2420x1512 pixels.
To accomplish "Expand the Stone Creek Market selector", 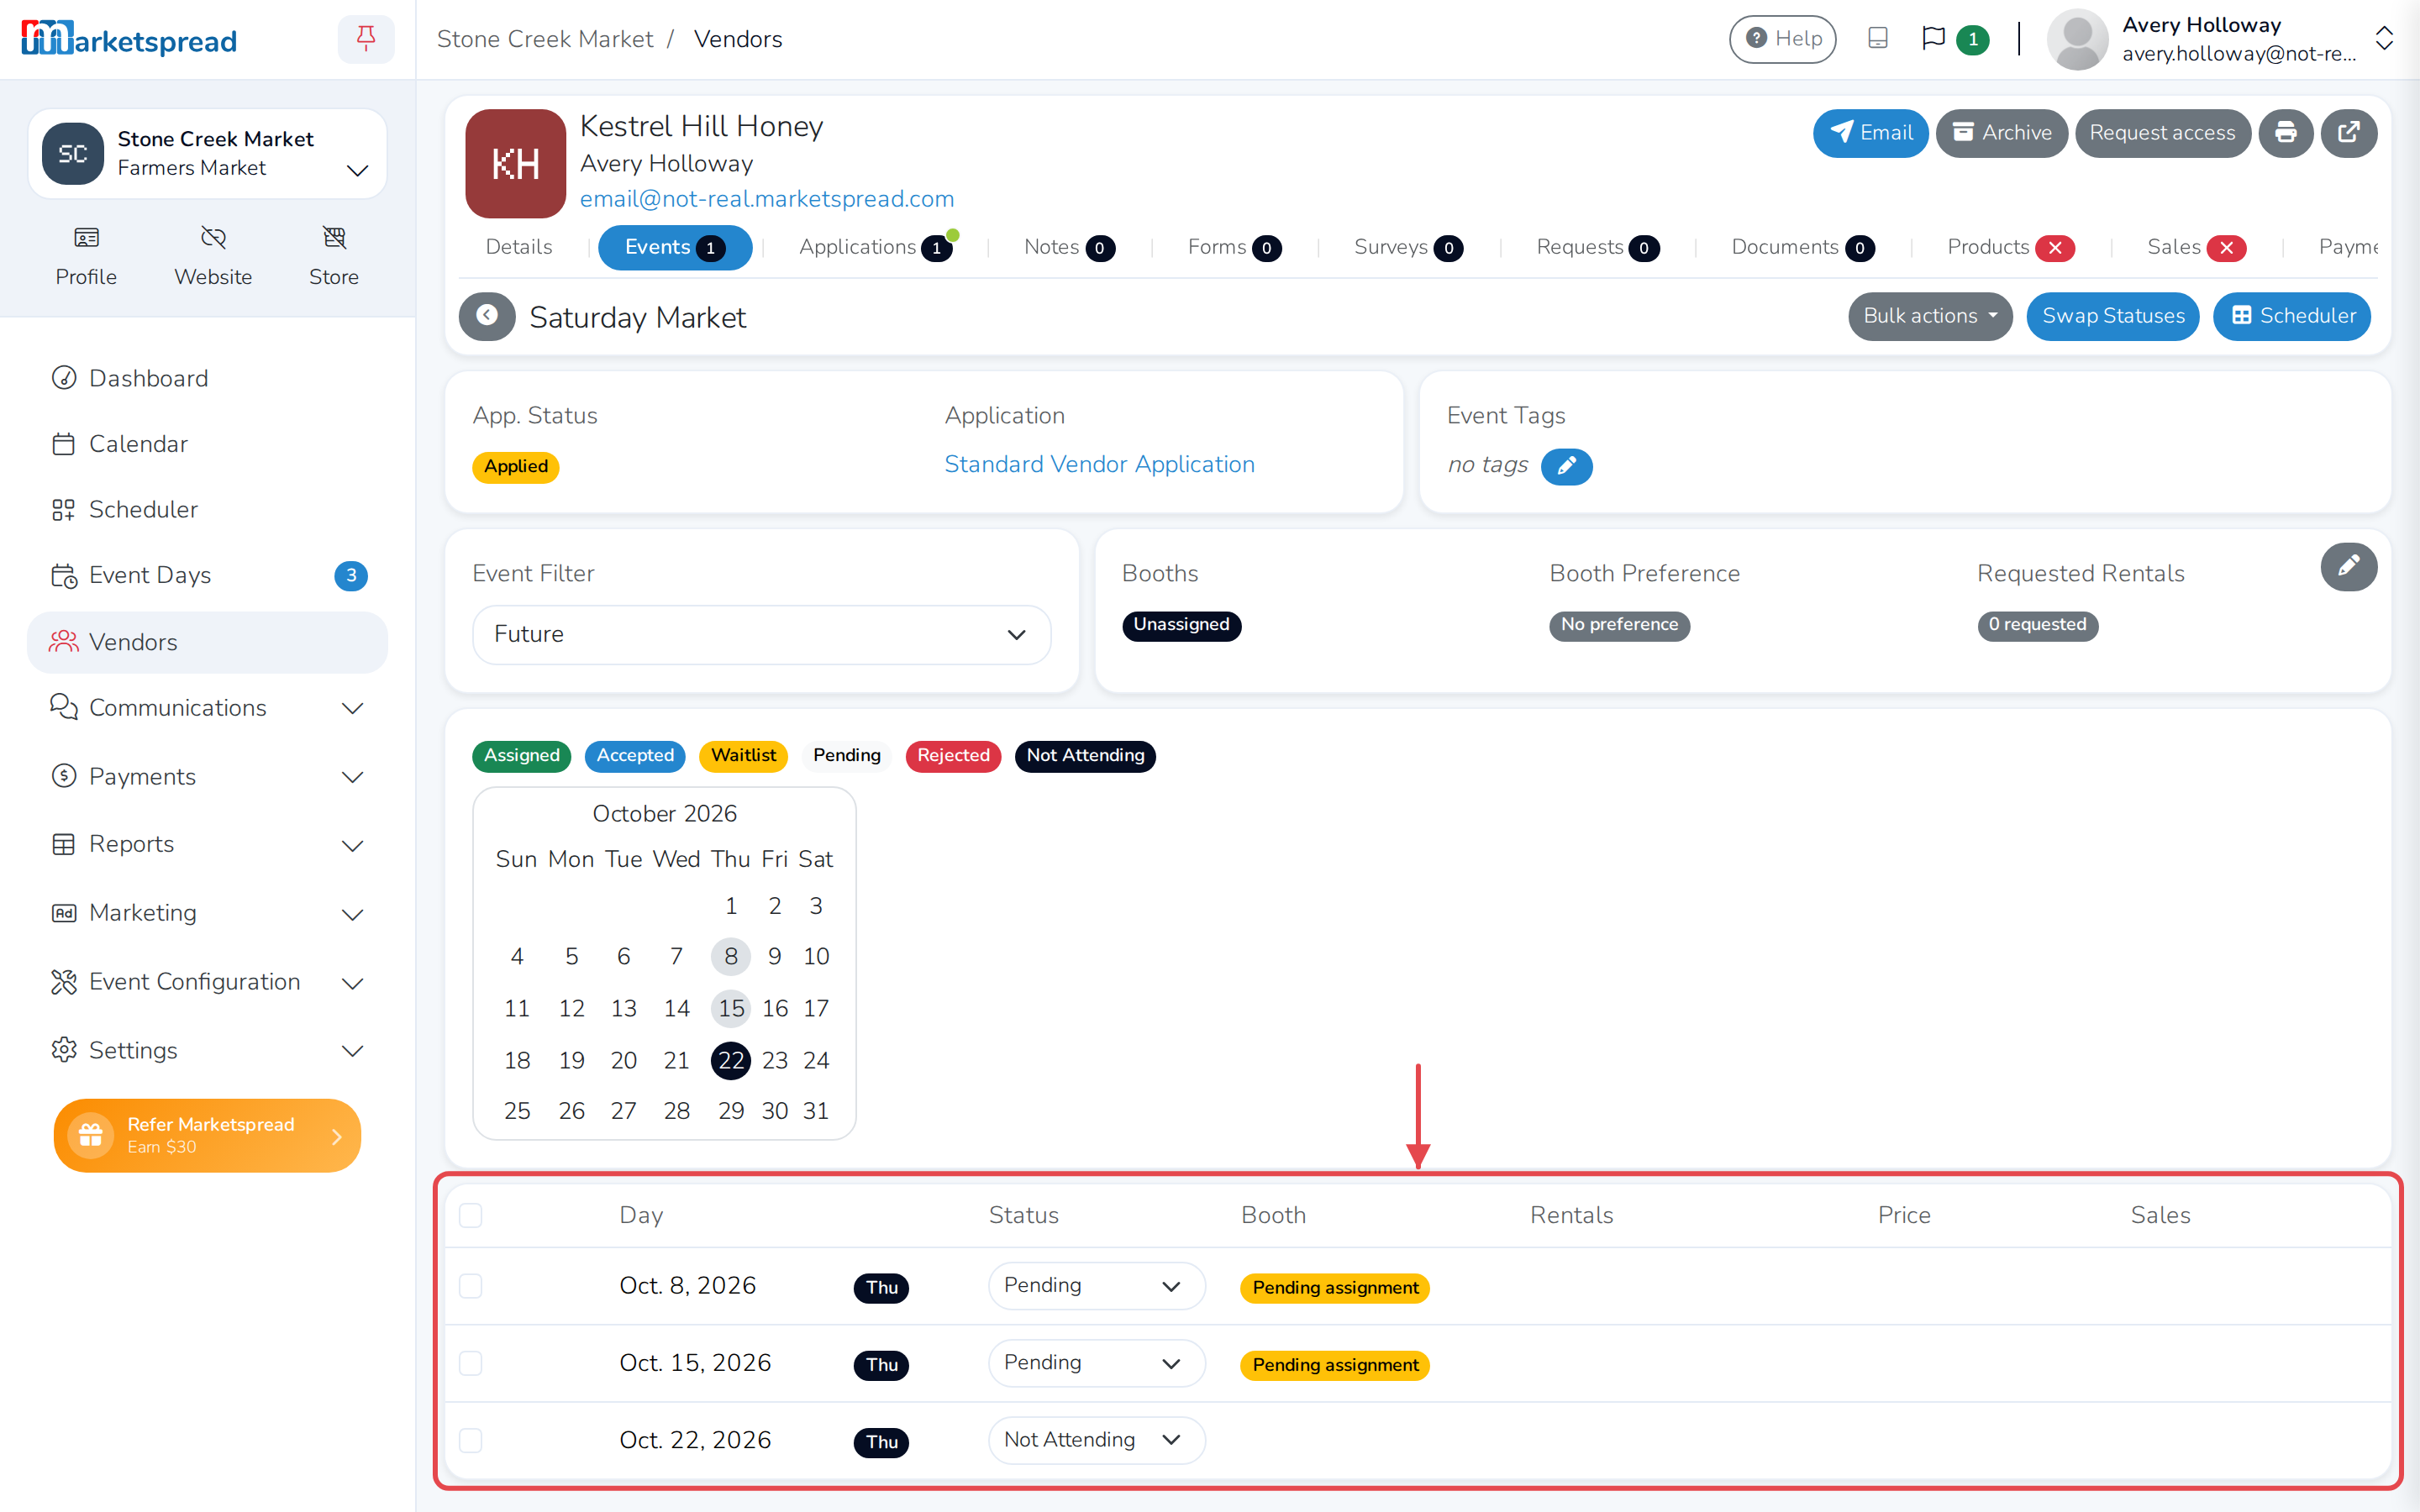I will point(207,153).
